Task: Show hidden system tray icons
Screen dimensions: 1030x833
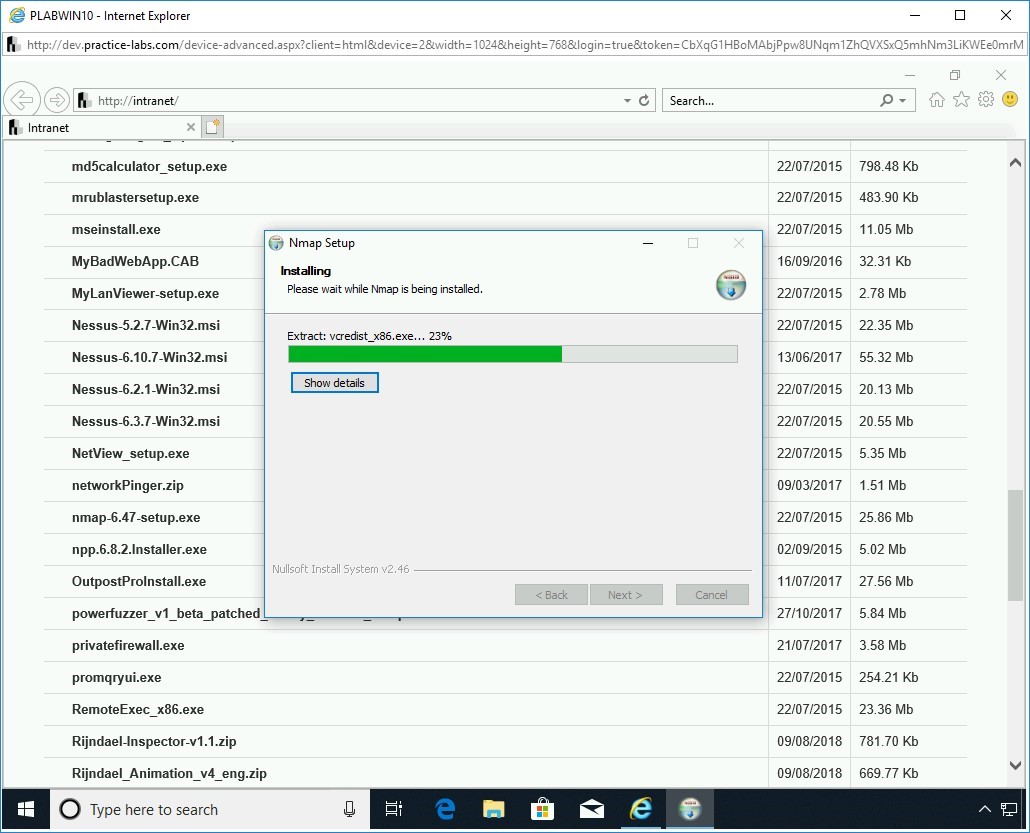Action: [983, 809]
